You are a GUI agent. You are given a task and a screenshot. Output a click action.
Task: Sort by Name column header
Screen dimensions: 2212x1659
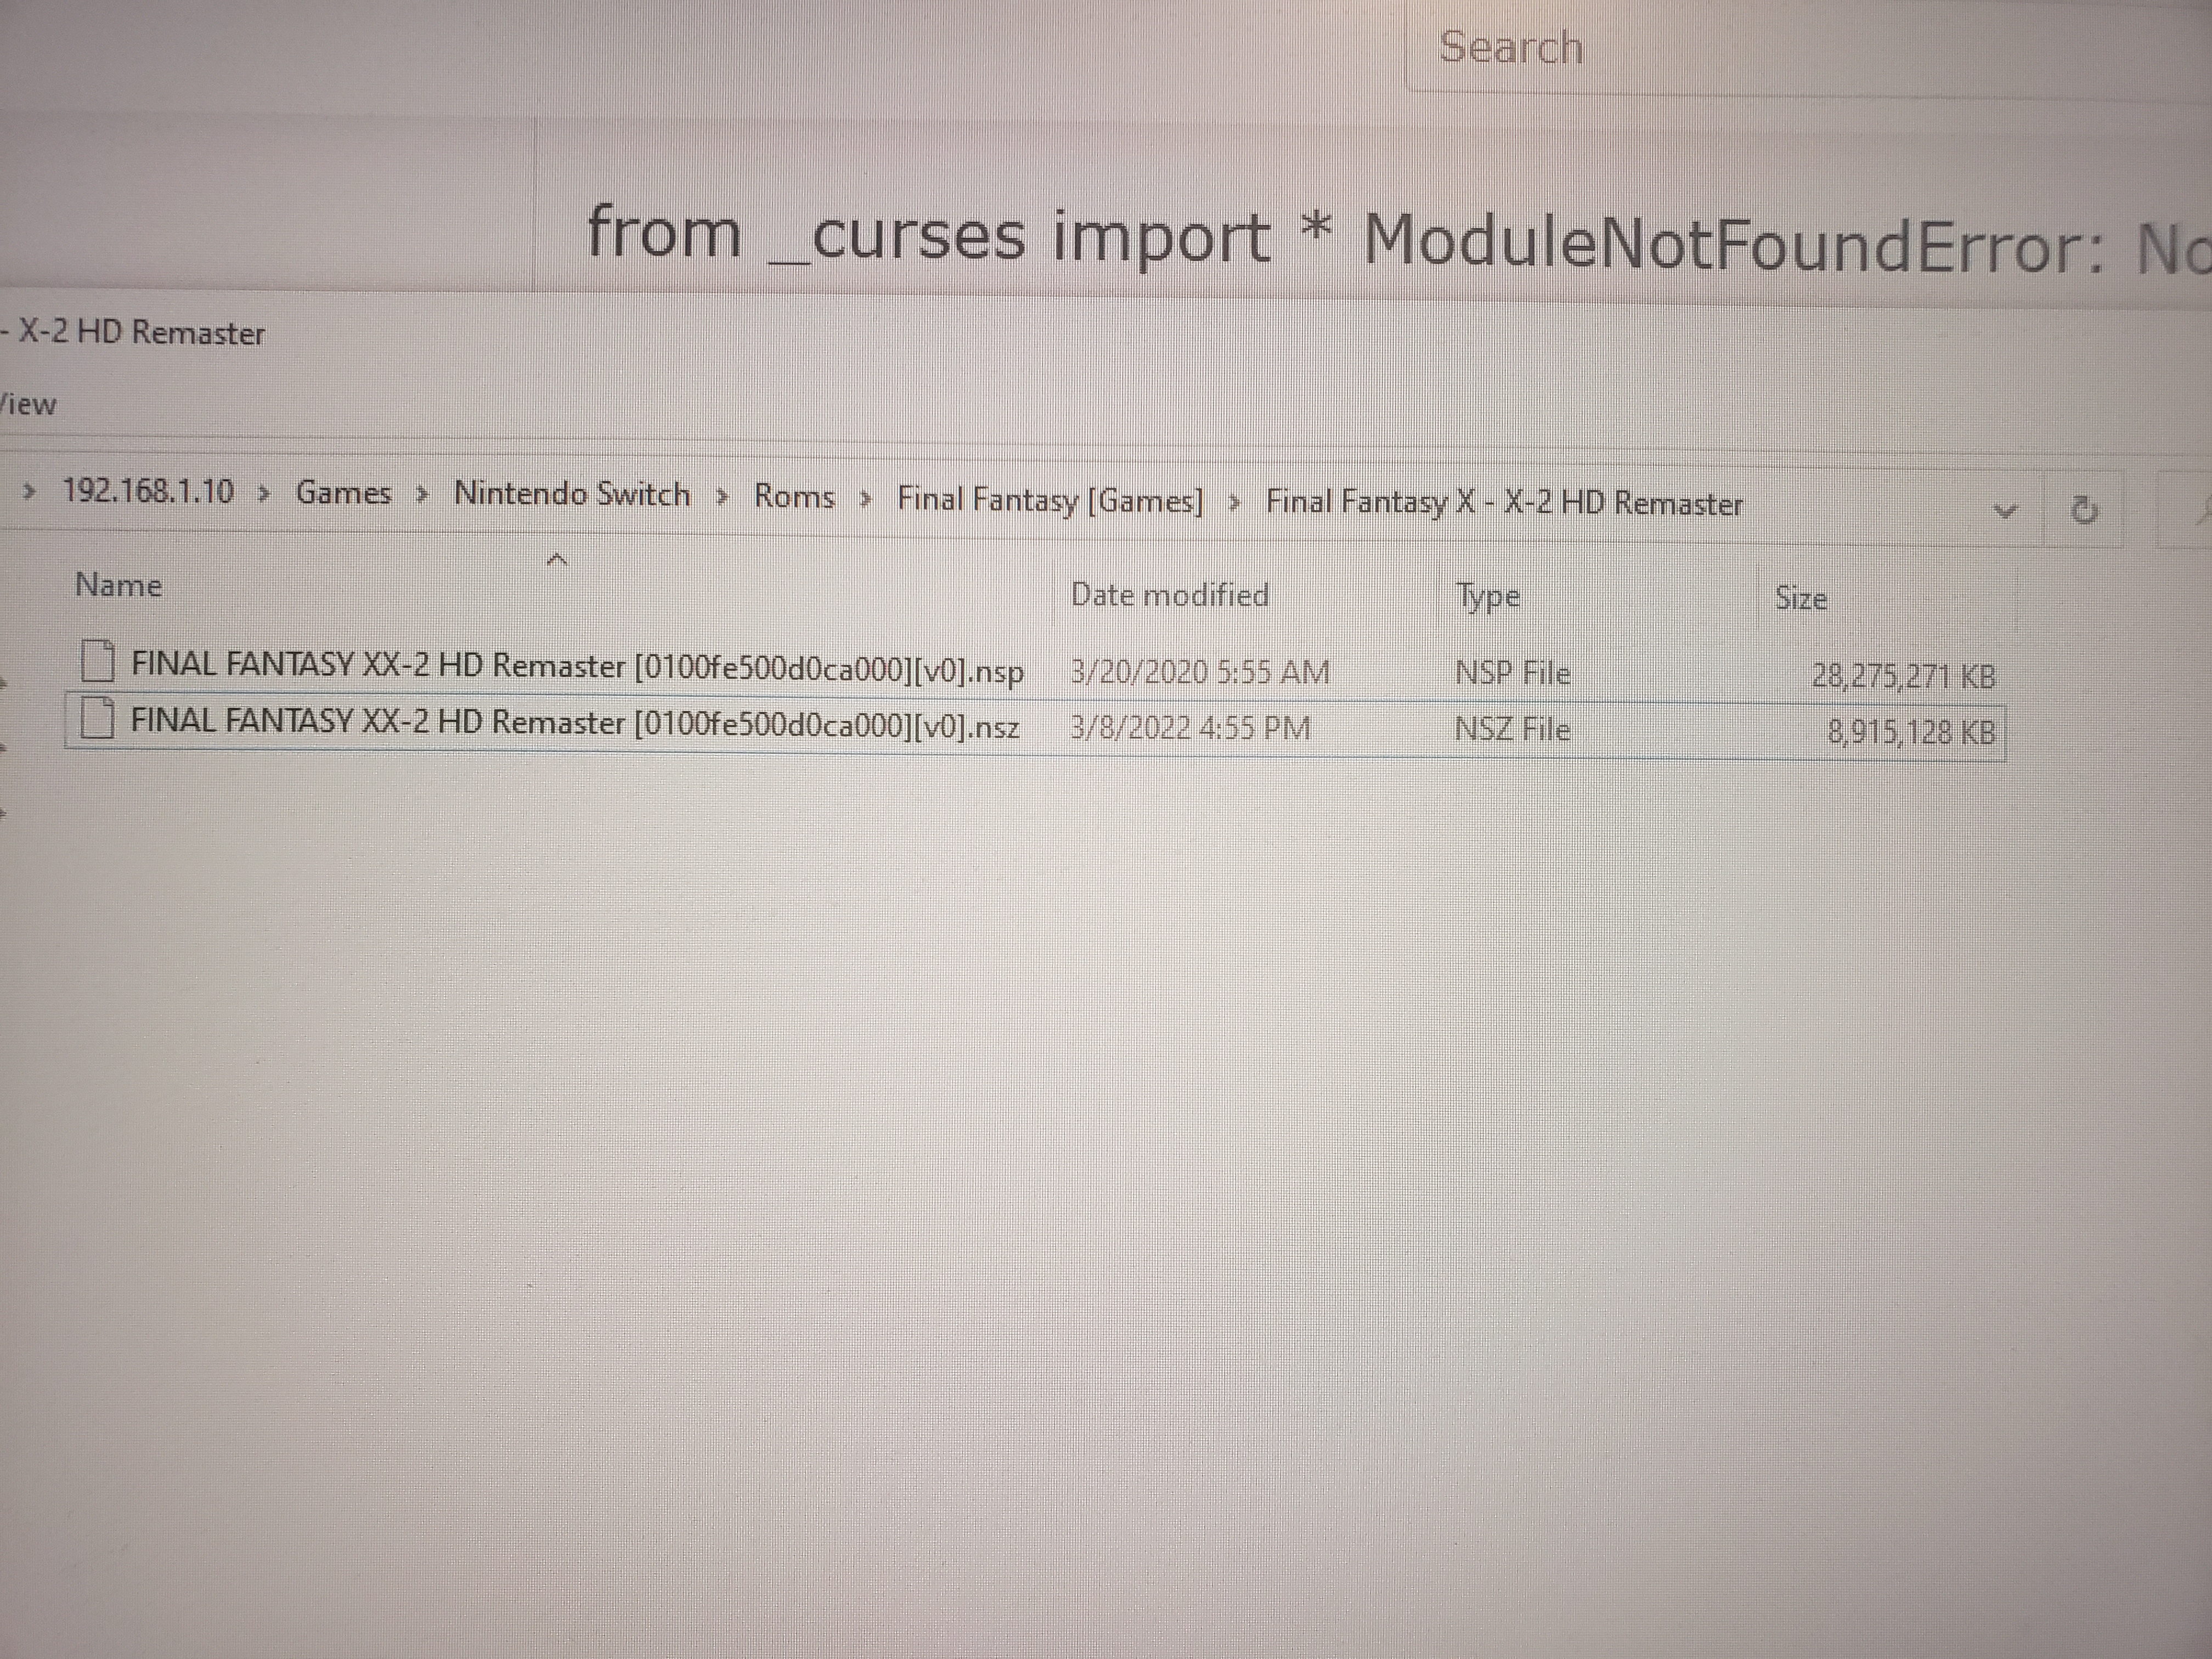tap(119, 585)
